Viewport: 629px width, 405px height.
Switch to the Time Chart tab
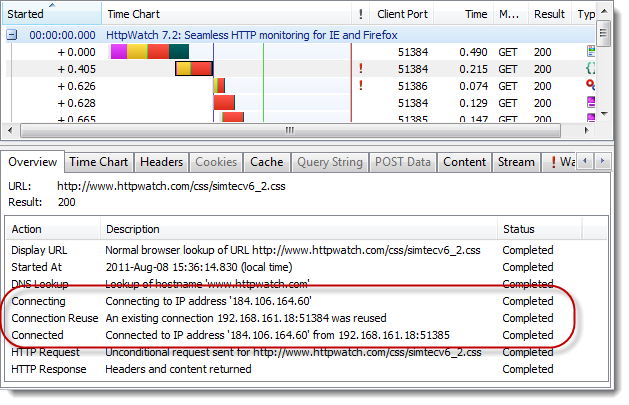(99, 162)
